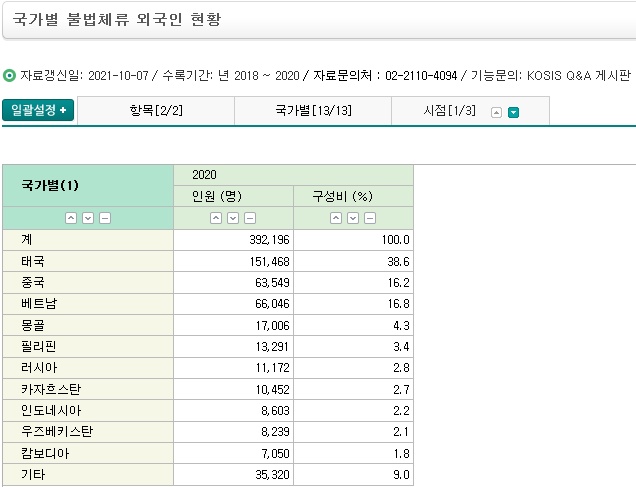Sort 구성비 (%) column descending
Image resolution: width=636 pixels, height=487 pixels.
tap(353, 218)
